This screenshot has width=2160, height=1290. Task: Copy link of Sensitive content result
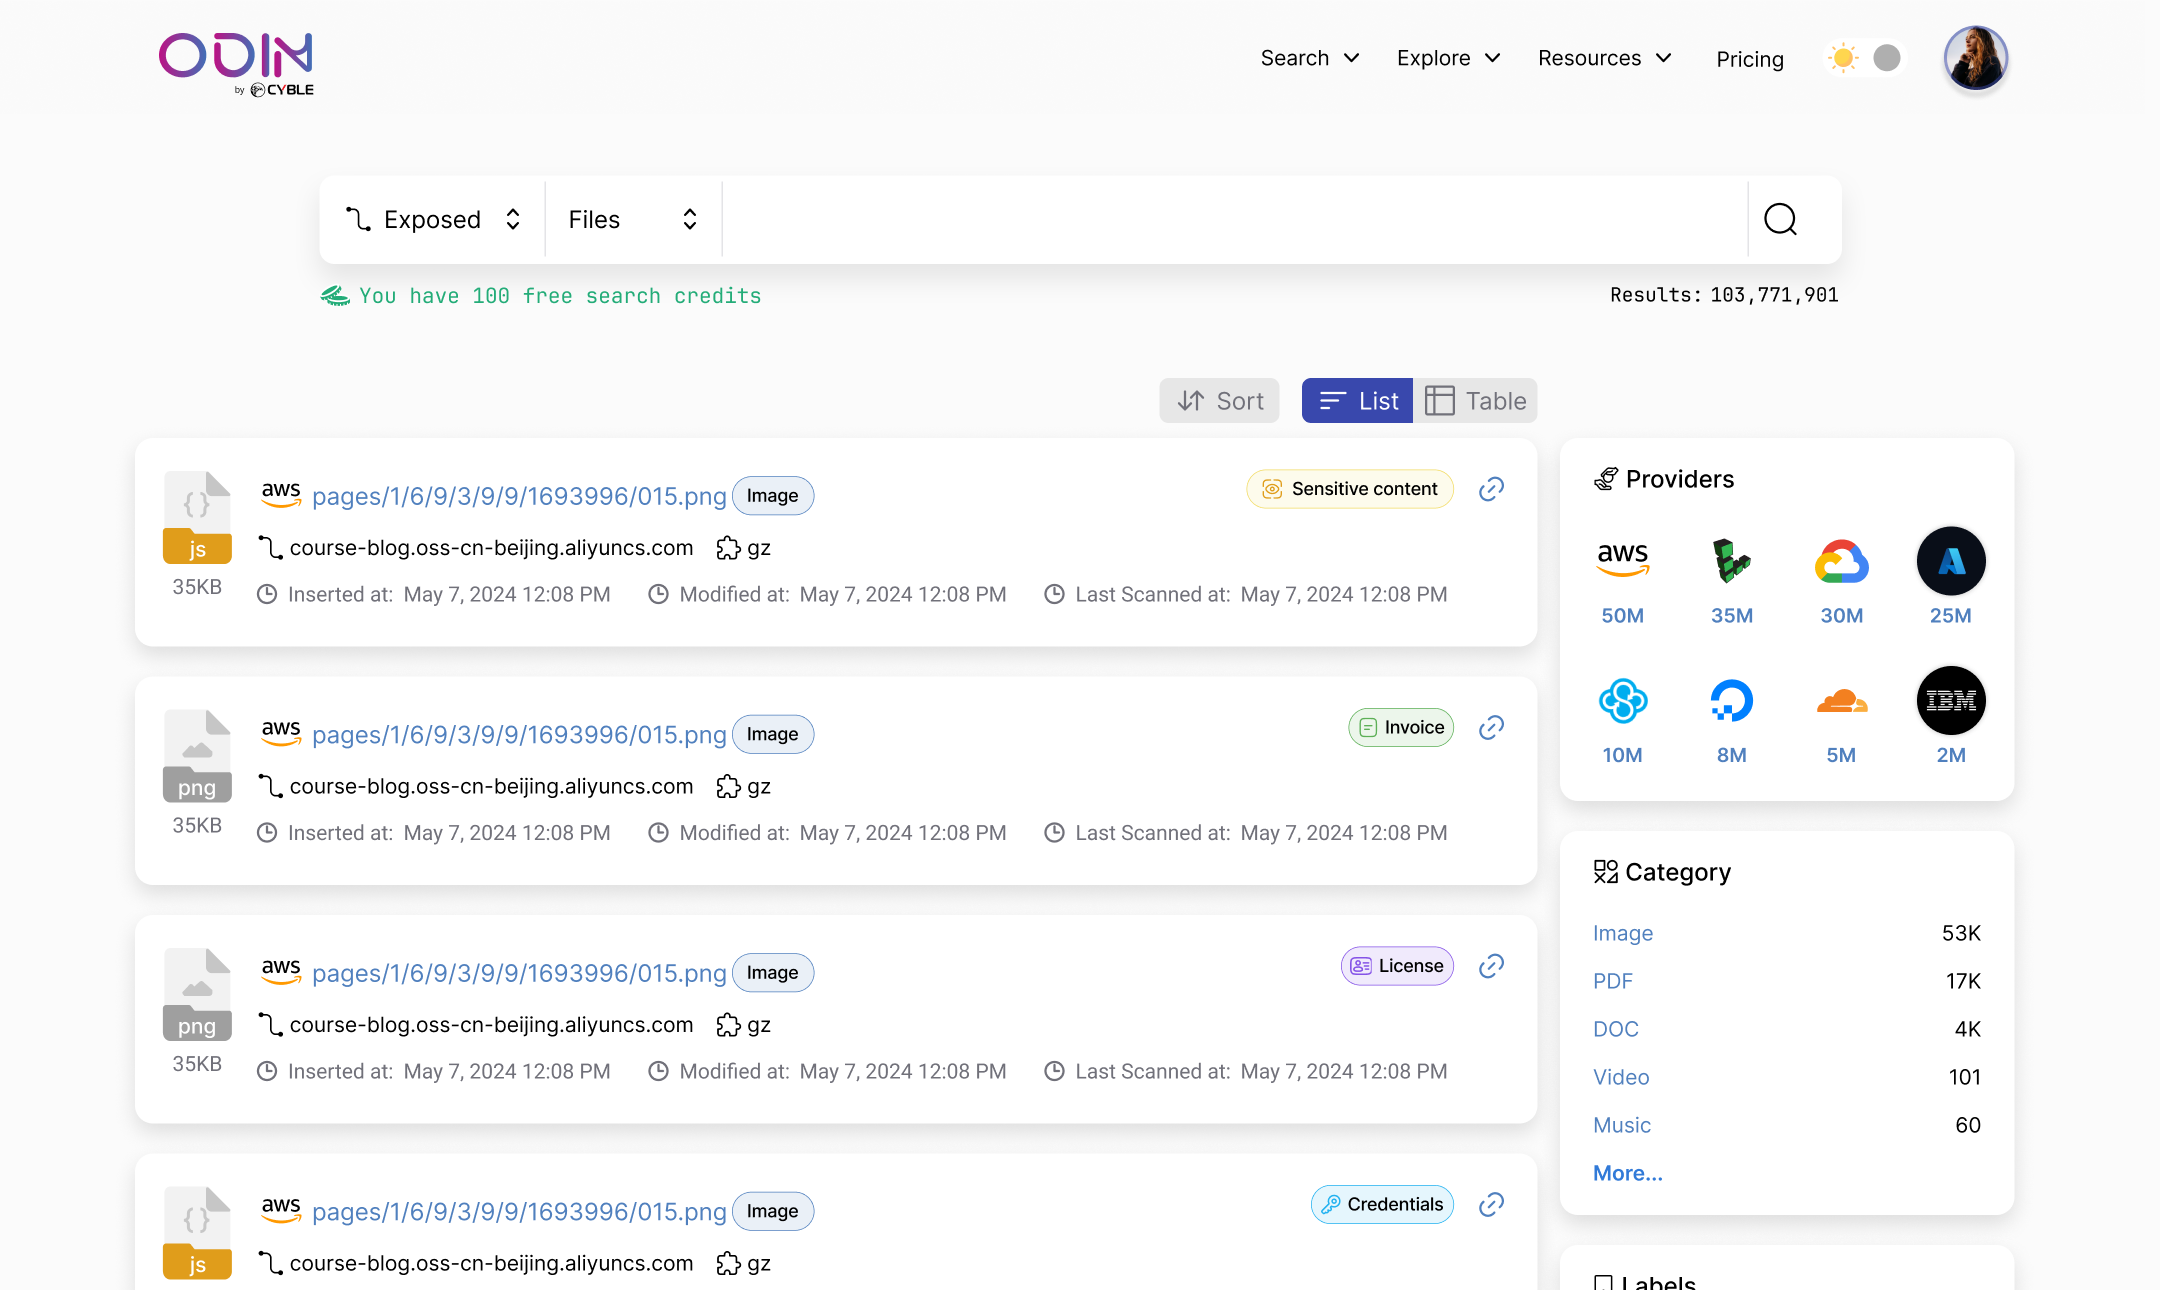[1491, 489]
